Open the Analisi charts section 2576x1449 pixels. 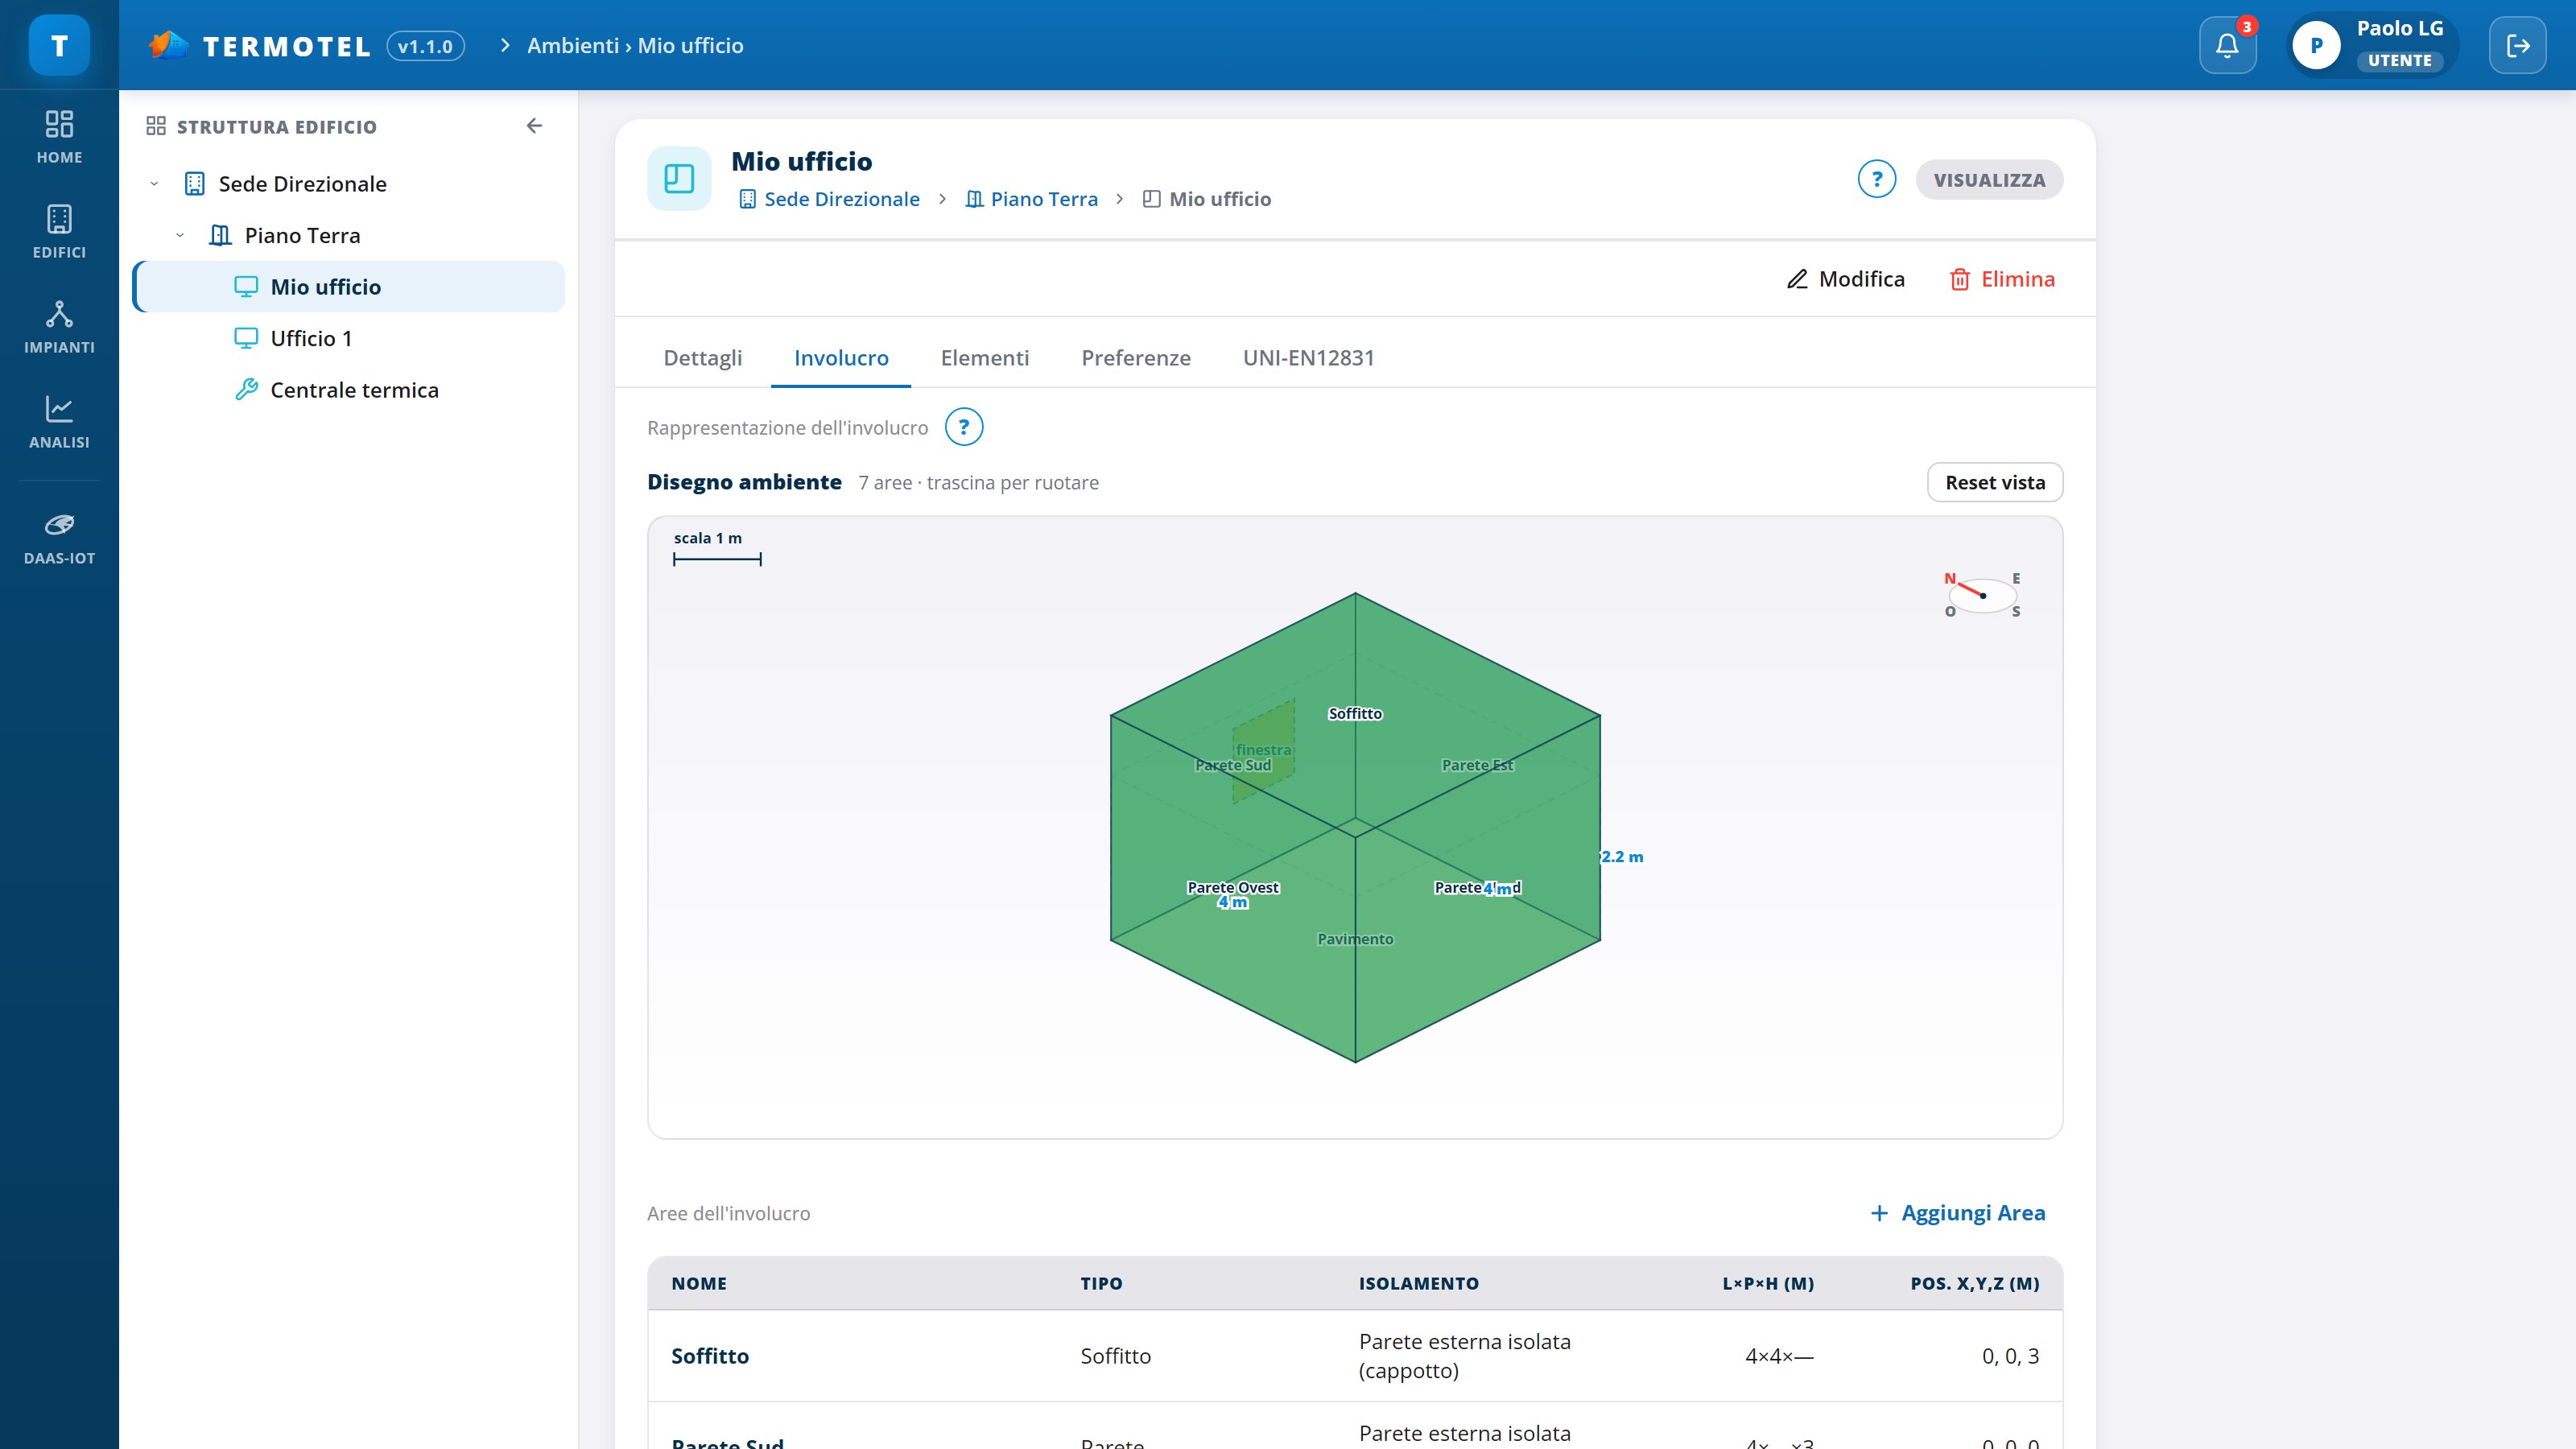(59, 422)
